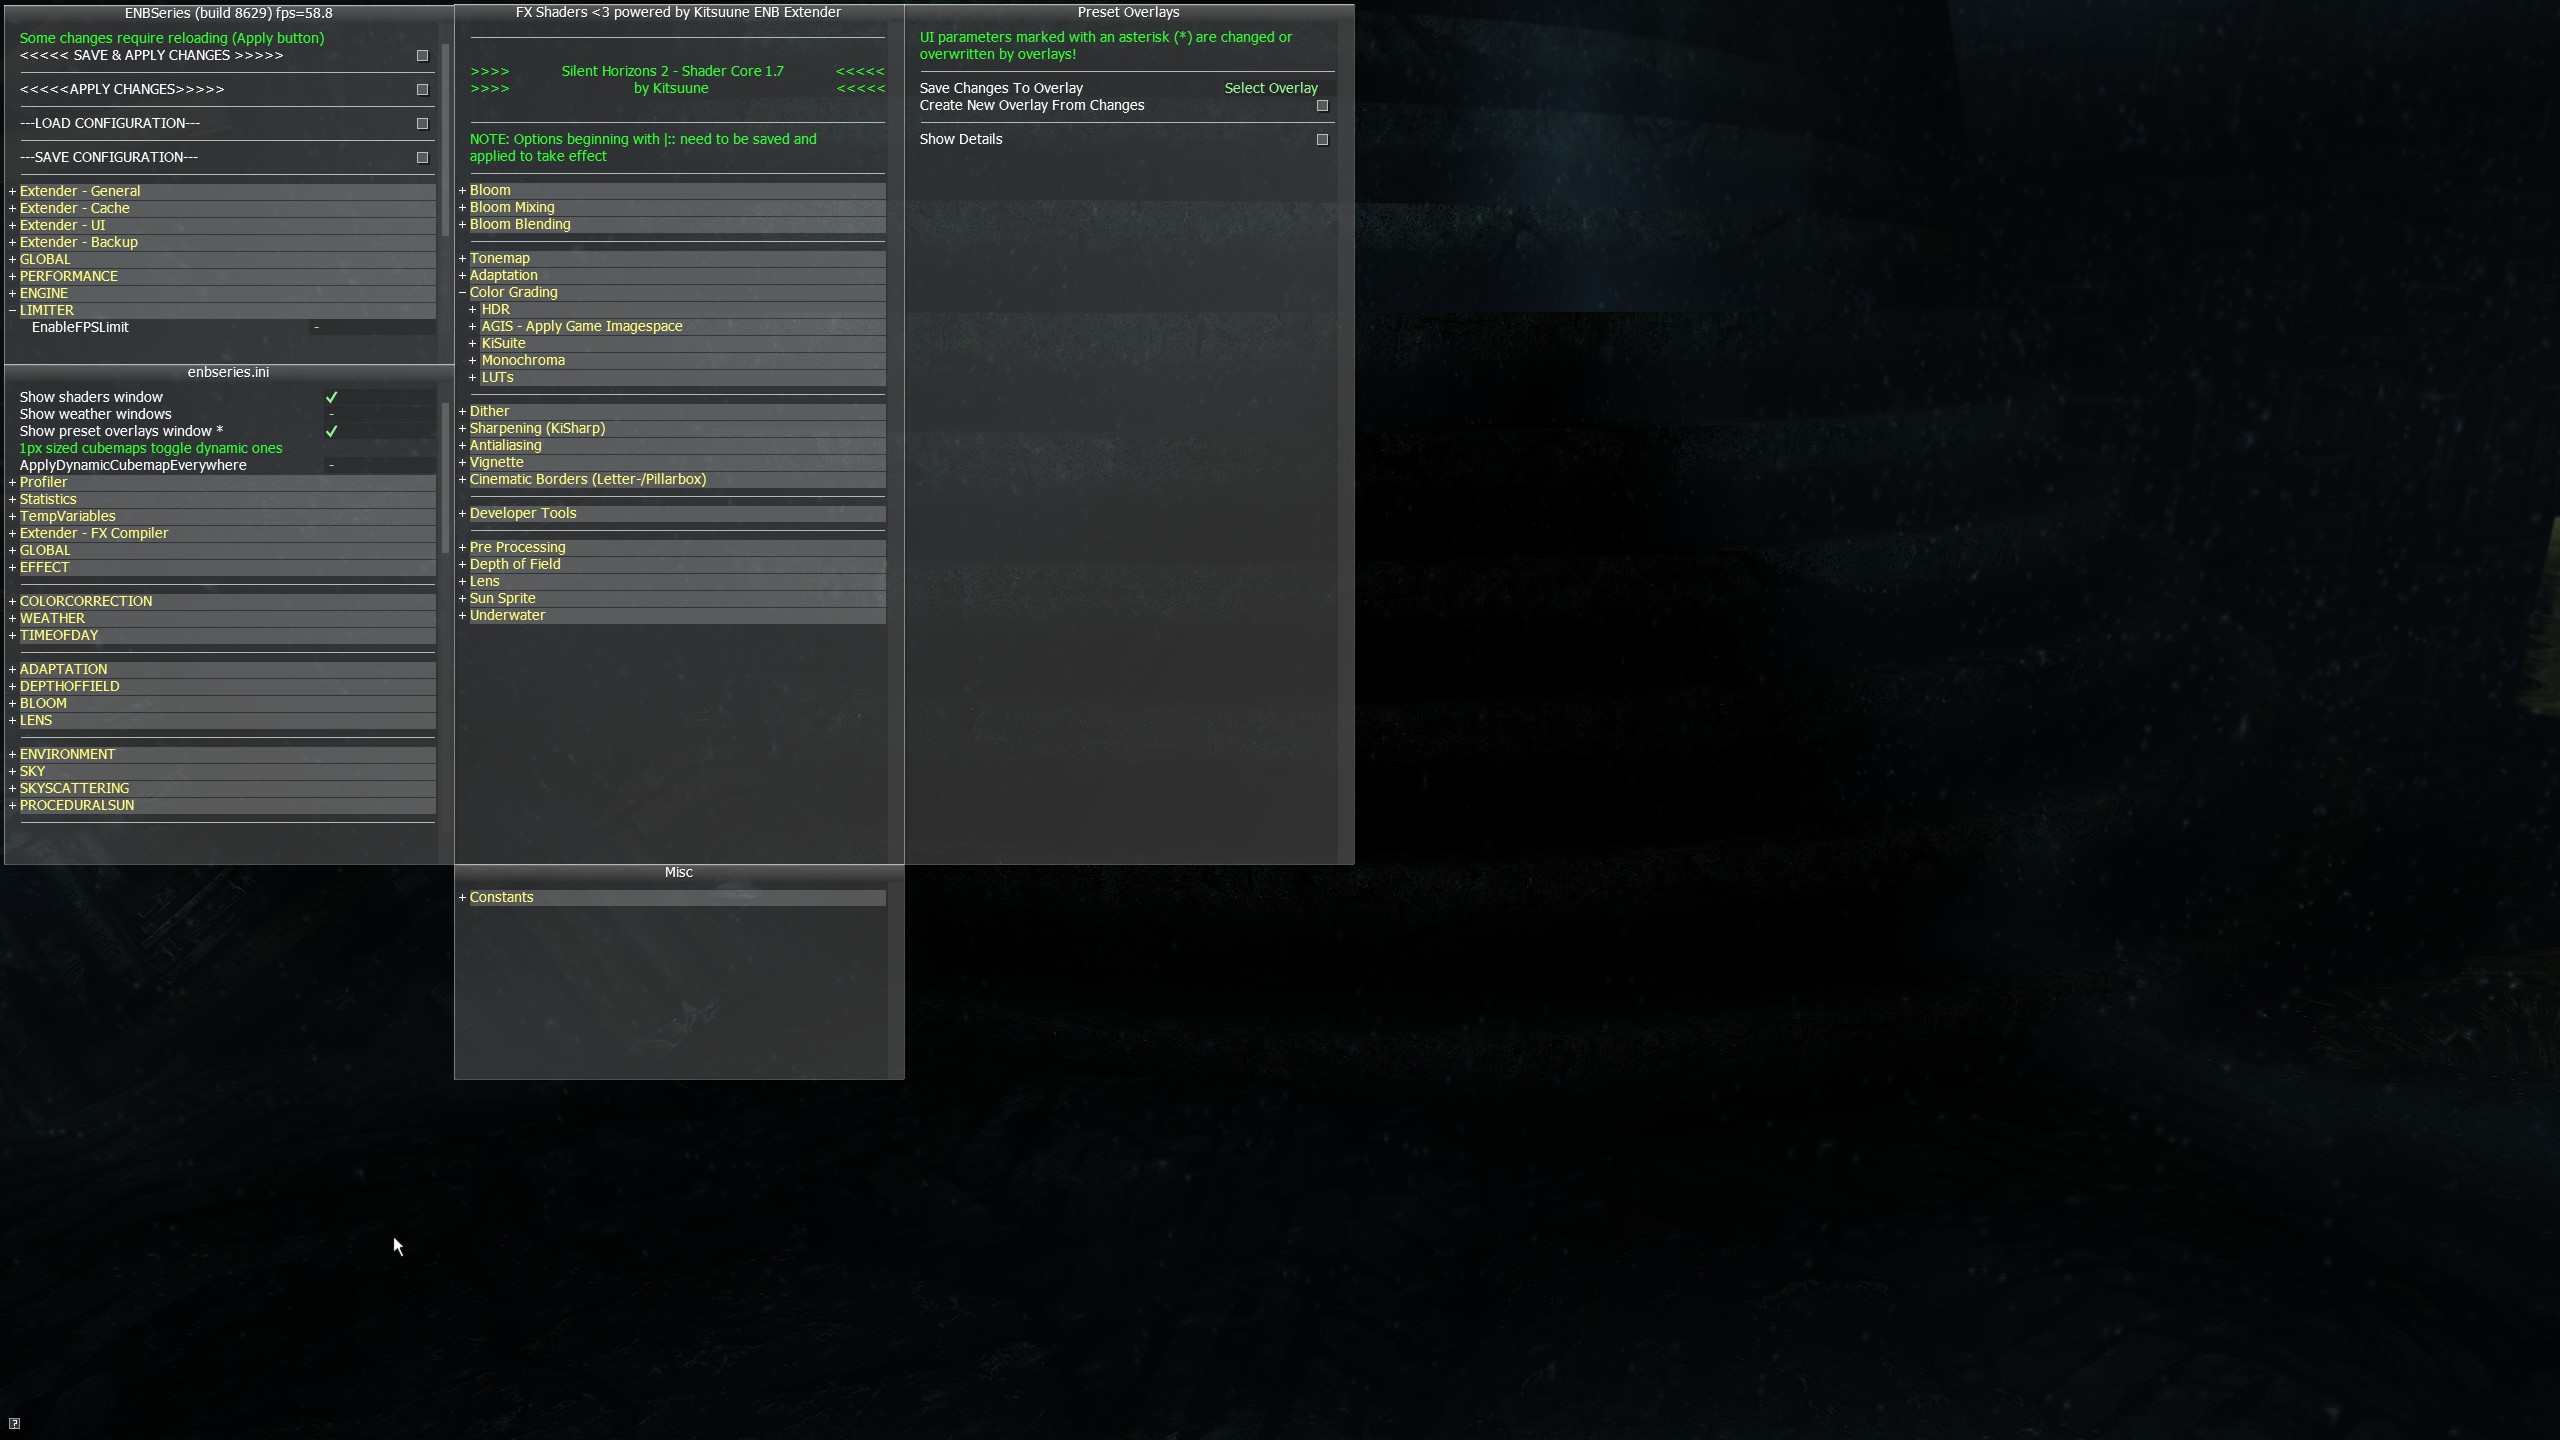The image size is (2560, 1440).
Task: Click Save Changes To Overlay
Action: (1001, 88)
